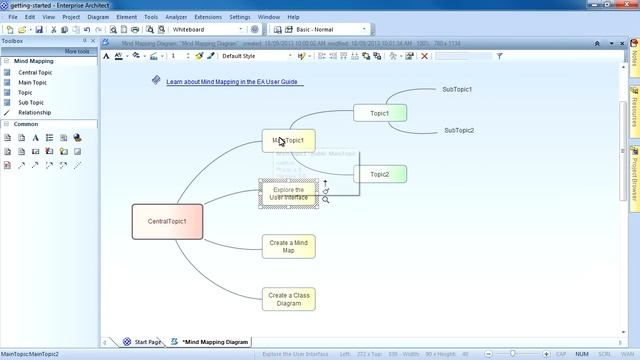This screenshot has height=360, width=640.
Task: Open the Basic - Normal layout dropdown
Action: tap(364, 29)
